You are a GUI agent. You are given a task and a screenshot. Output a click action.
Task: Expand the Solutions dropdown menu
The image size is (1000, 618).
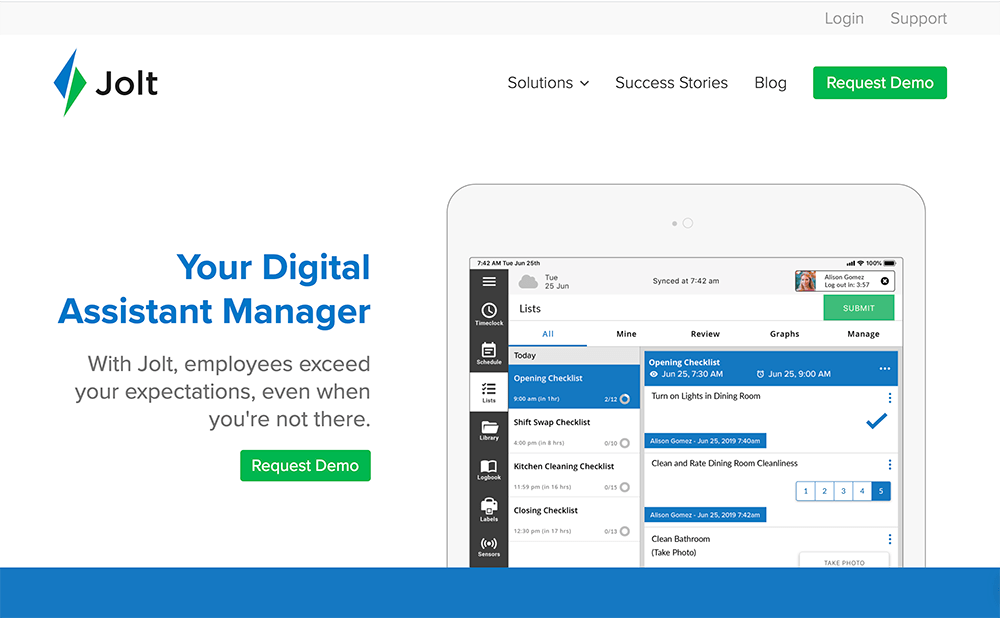(548, 83)
